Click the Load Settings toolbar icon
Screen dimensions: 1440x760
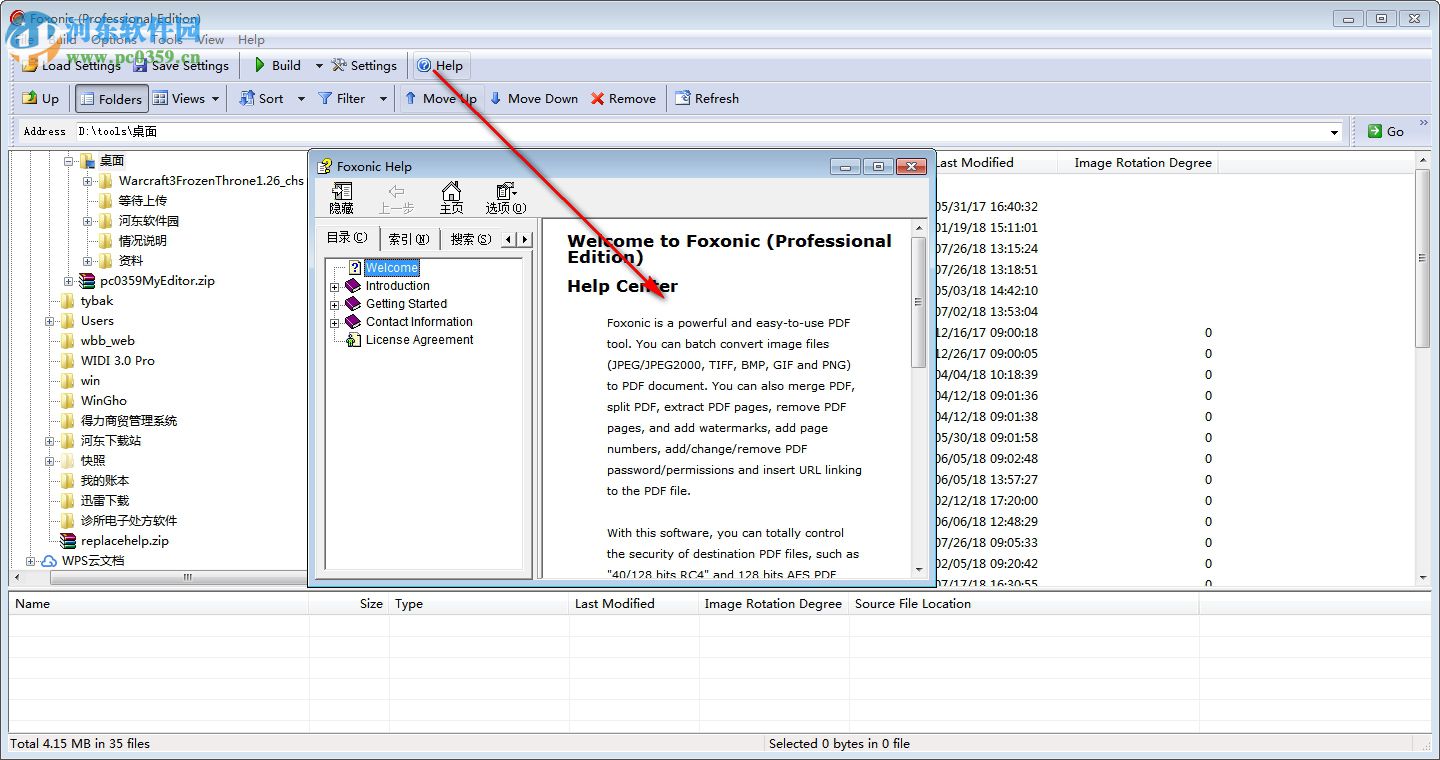[x=30, y=66]
